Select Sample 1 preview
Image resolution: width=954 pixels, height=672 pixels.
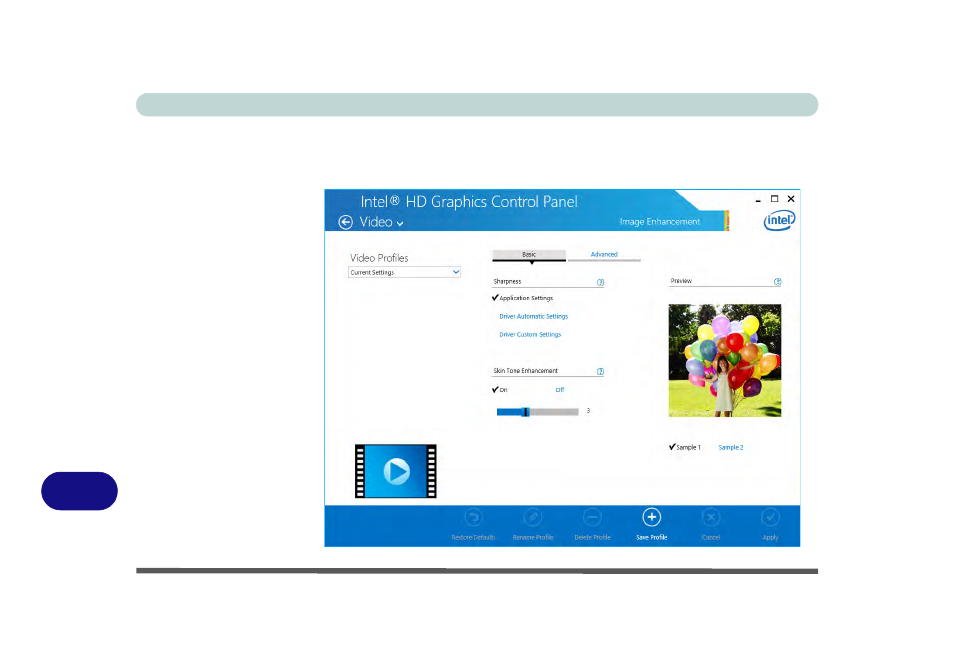[x=685, y=447]
